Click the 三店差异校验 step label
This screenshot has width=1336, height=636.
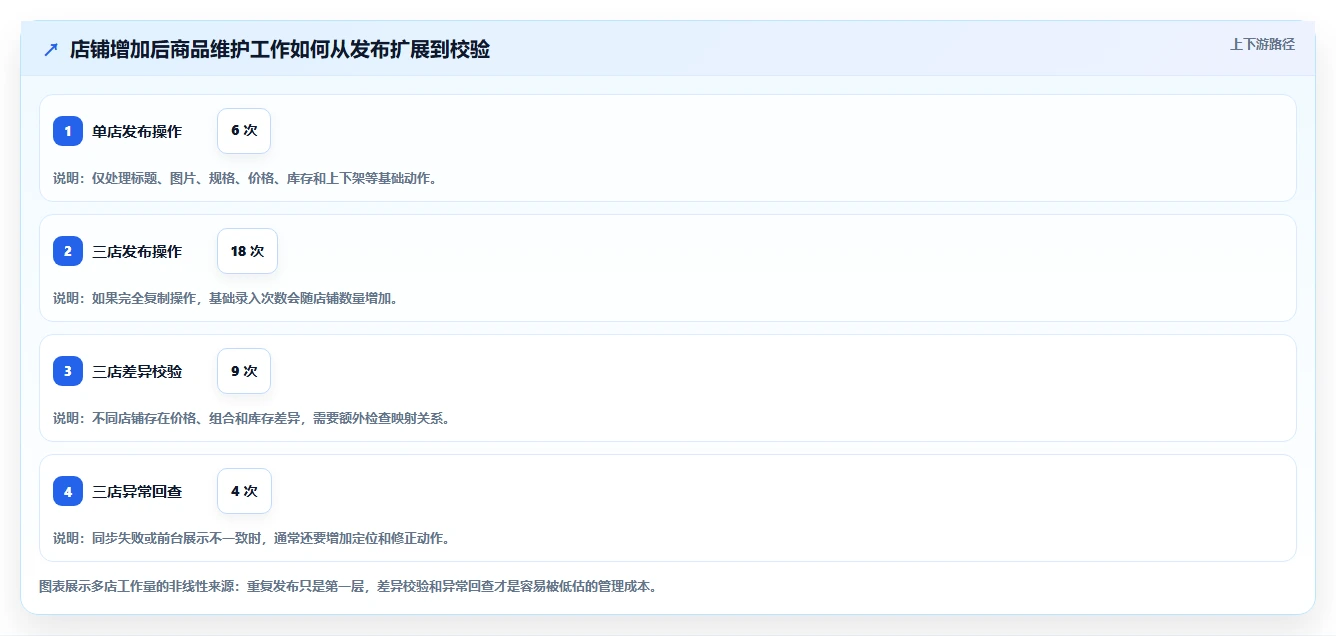(137, 371)
